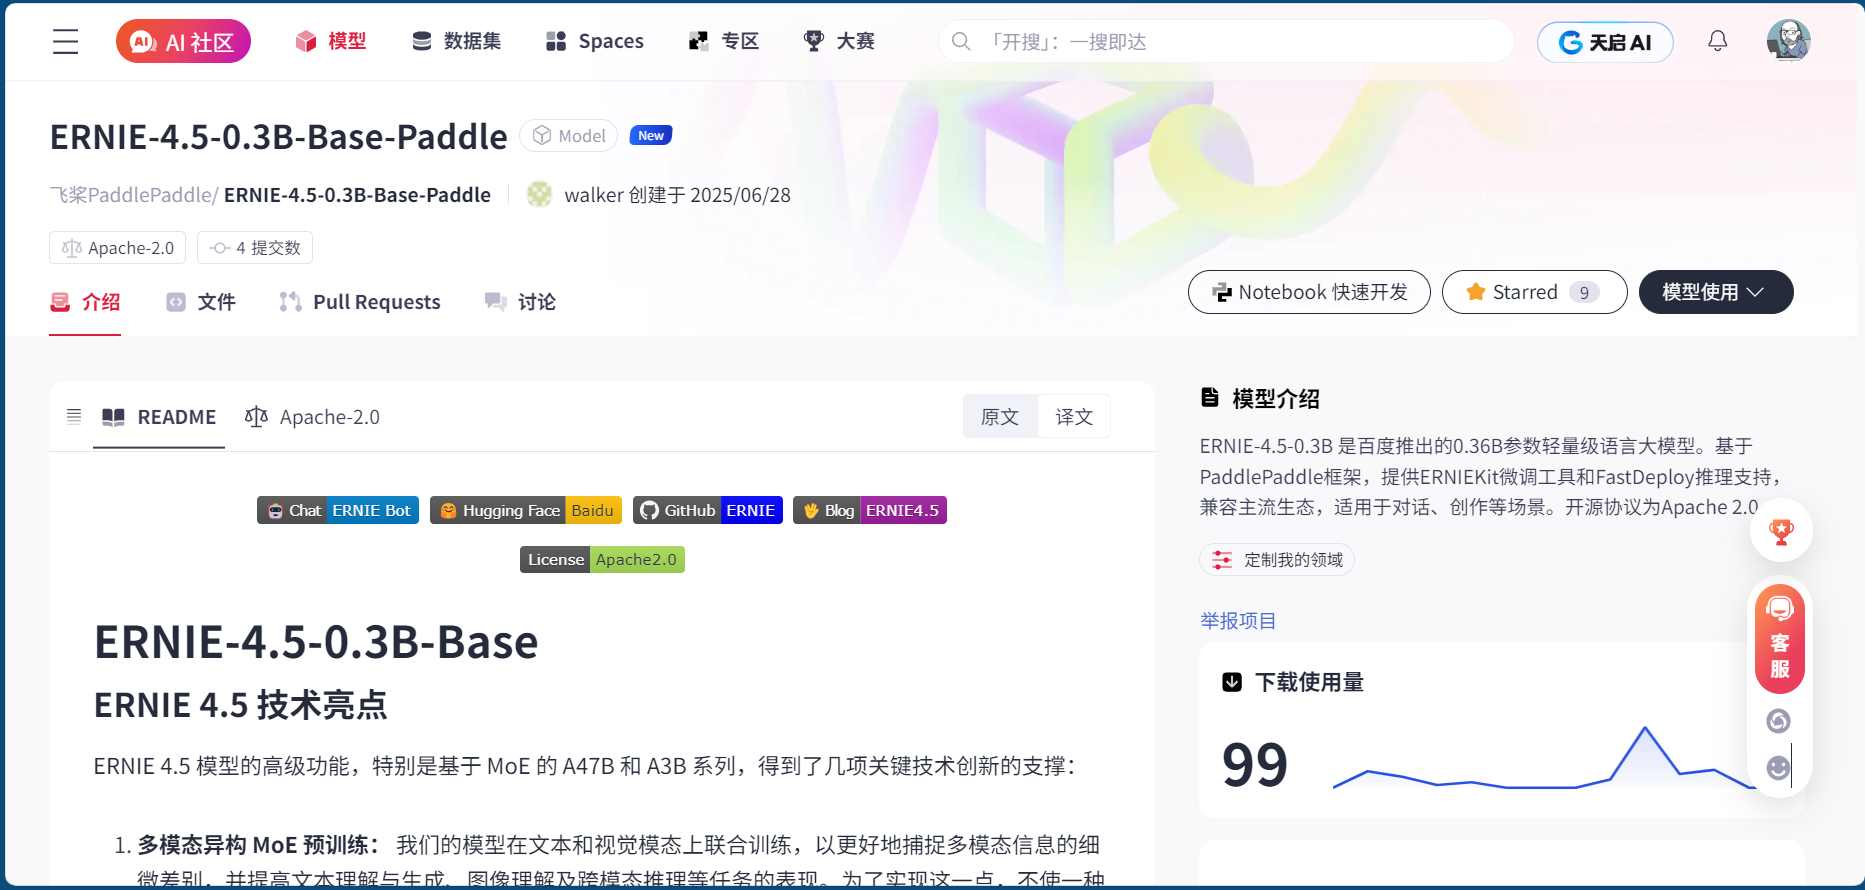This screenshot has width=1865, height=890.
Task: Switch to the 文件 tab
Action: pos(200,302)
